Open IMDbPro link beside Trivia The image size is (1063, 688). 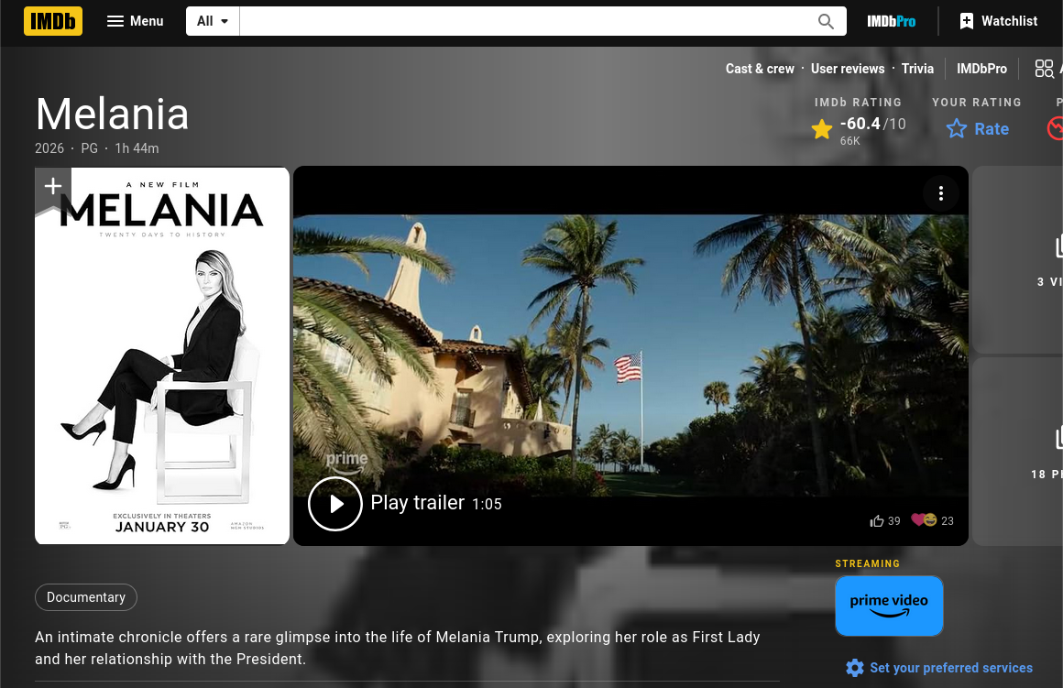pos(981,68)
